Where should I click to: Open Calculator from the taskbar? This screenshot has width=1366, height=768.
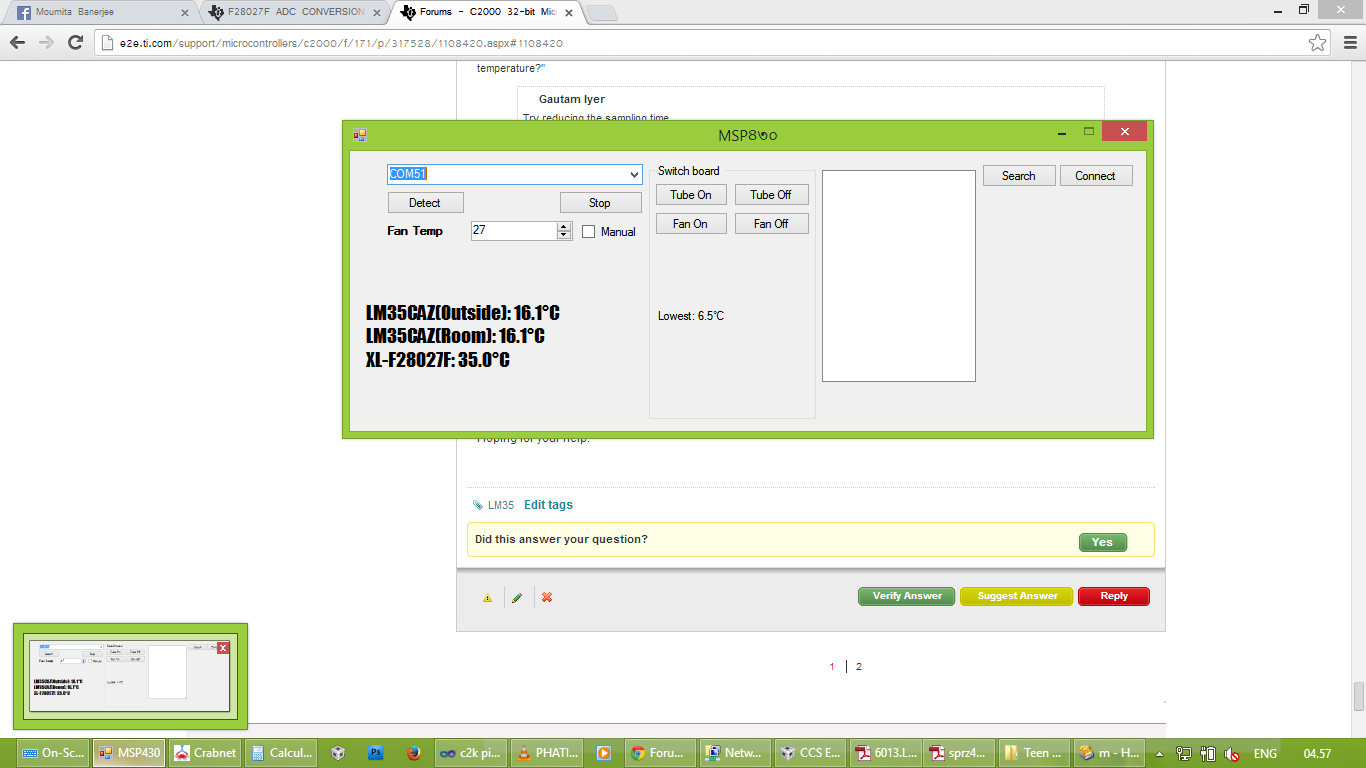point(282,753)
